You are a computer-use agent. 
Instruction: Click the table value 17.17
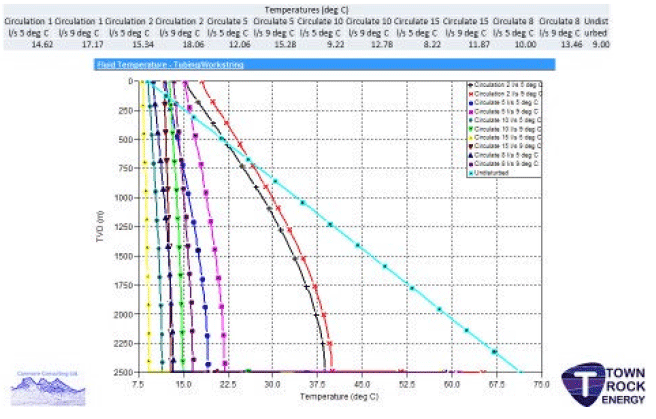pos(92,44)
